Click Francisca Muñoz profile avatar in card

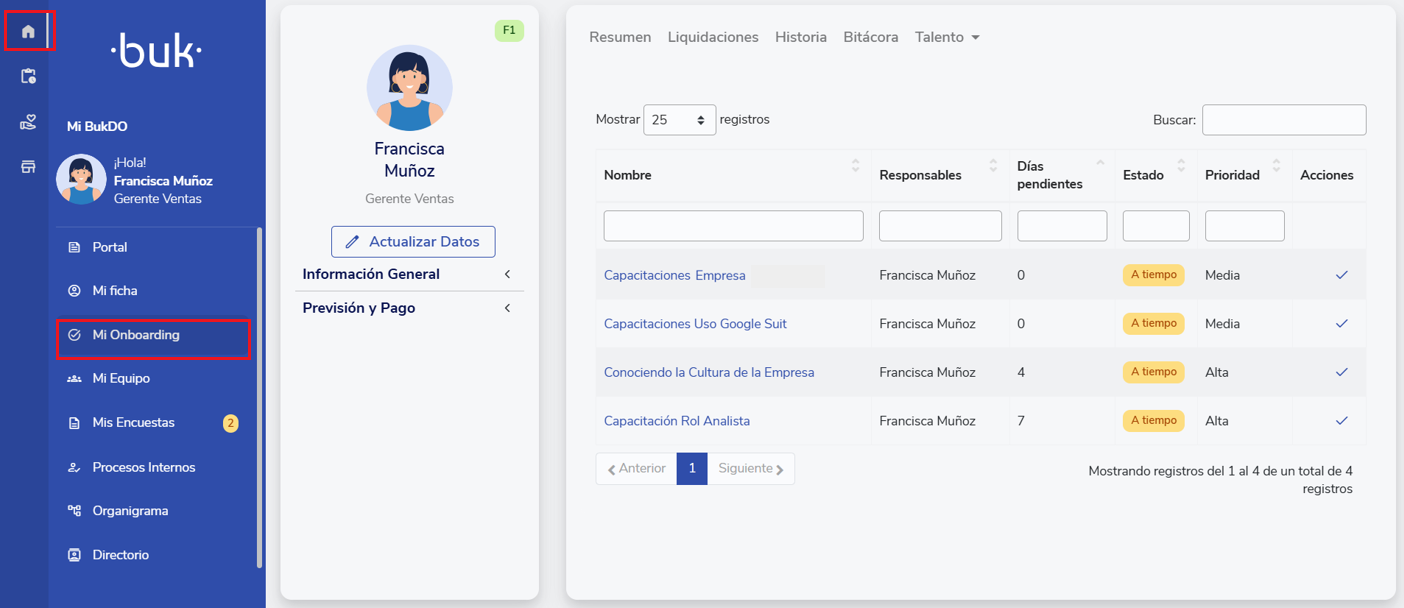409,88
